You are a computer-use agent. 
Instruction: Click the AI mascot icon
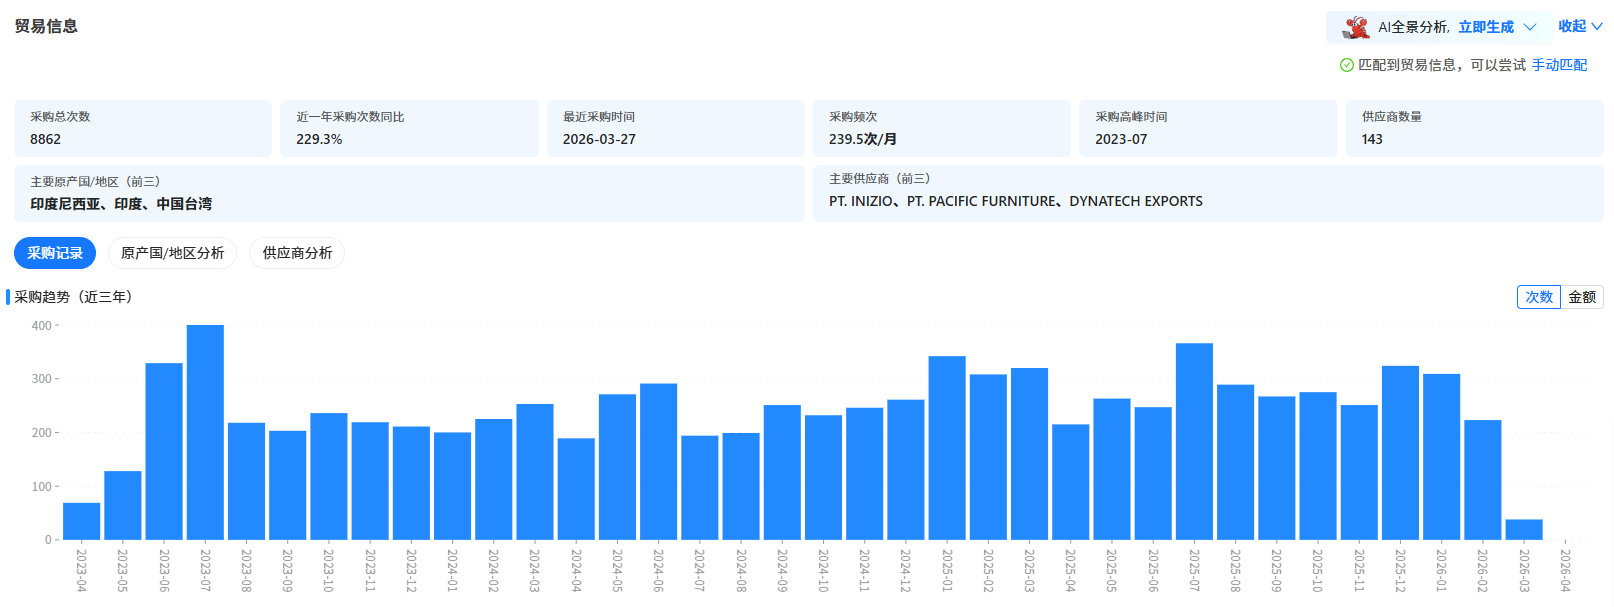tap(1356, 27)
